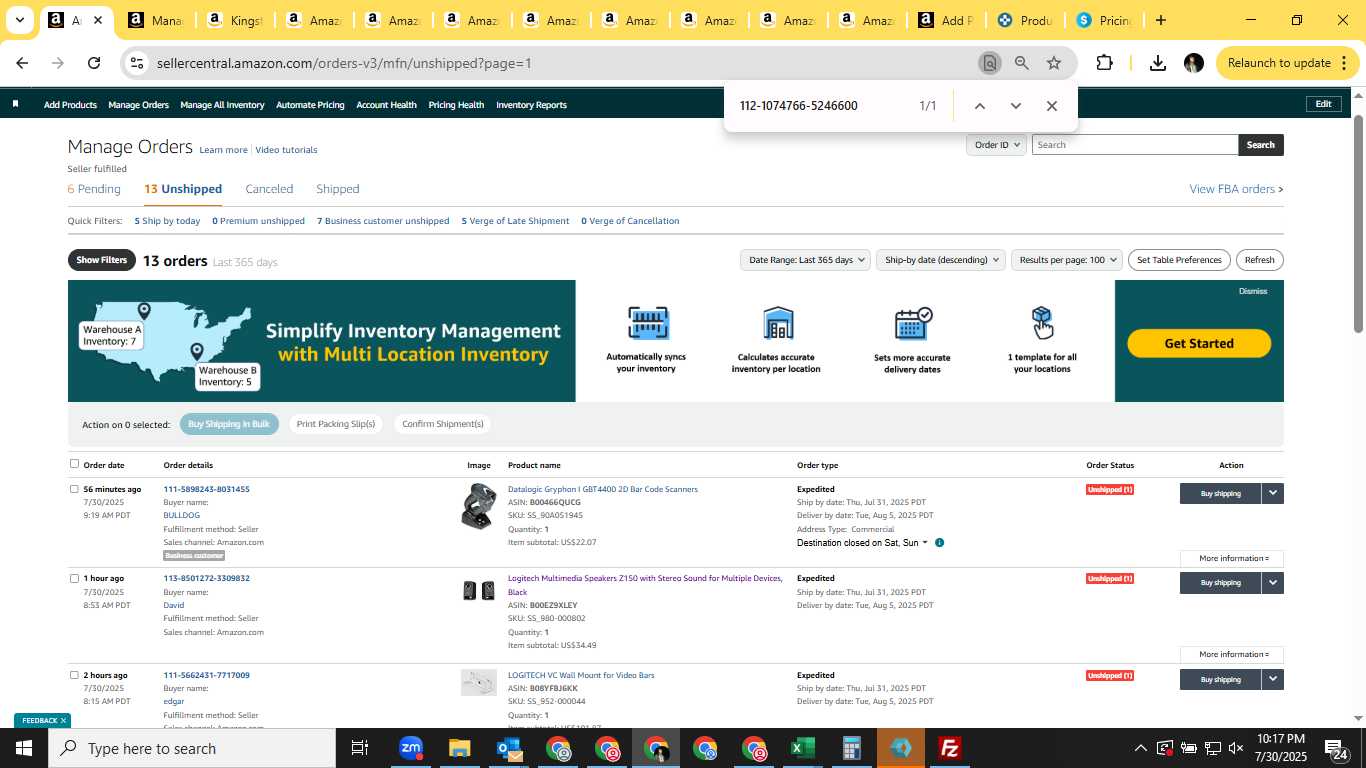Open Date Range Last 365 days dropdown
Image resolution: width=1366 pixels, height=768 pixels.
point(805,260)
